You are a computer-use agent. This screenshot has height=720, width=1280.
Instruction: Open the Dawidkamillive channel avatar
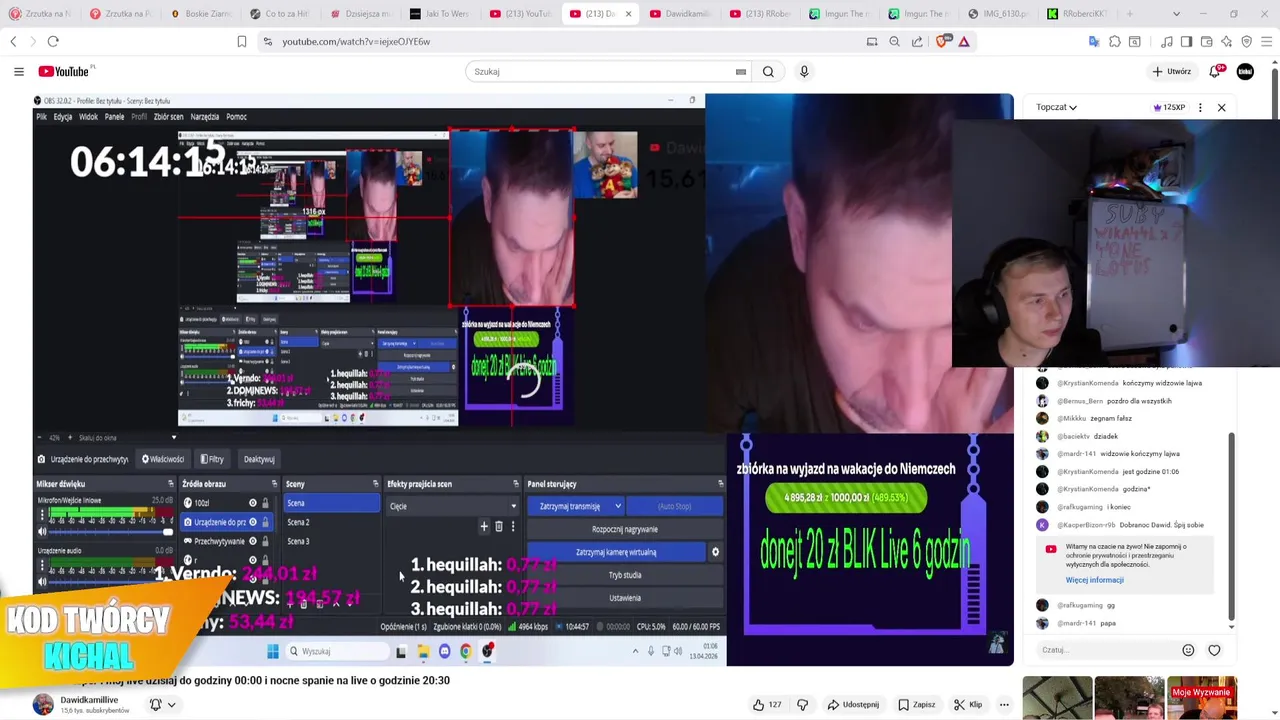(x=43, y=704)
